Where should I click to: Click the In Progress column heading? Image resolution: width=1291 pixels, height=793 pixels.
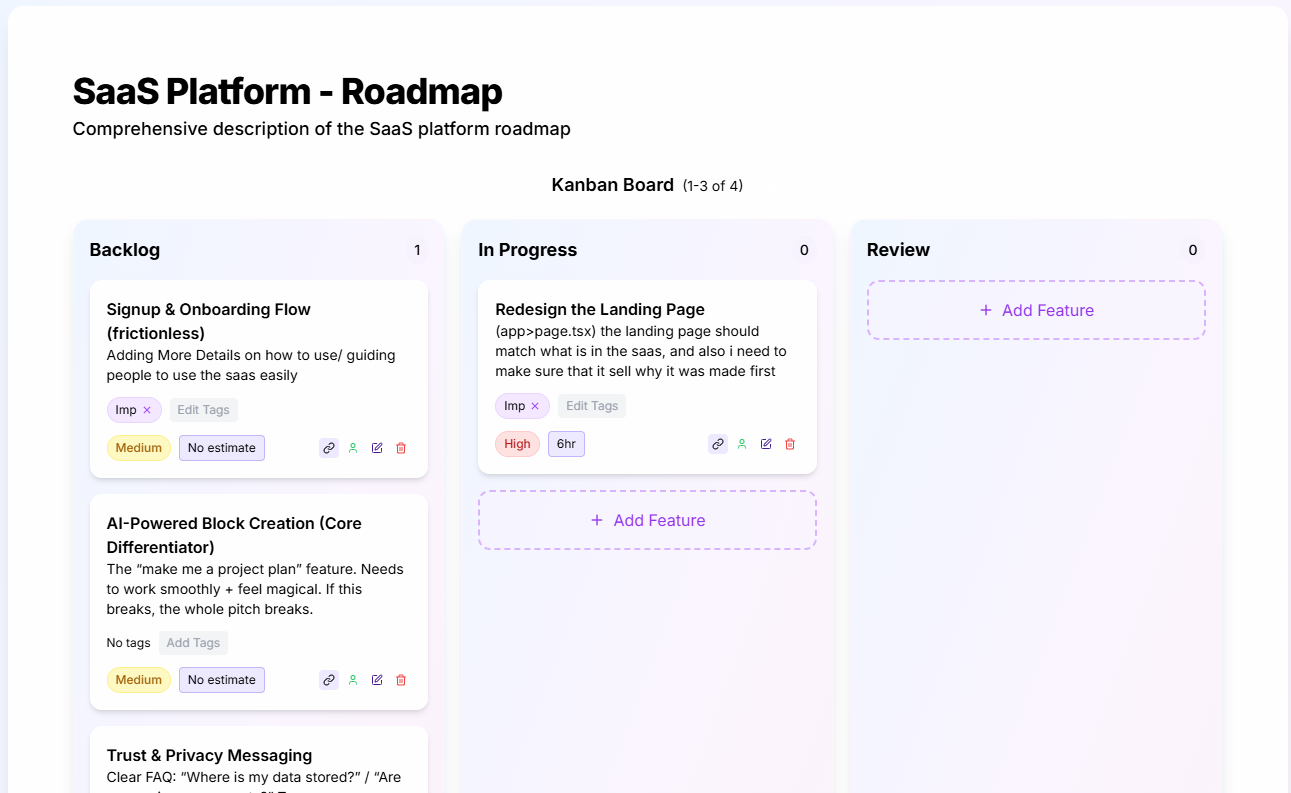click(x=528, y=250)
